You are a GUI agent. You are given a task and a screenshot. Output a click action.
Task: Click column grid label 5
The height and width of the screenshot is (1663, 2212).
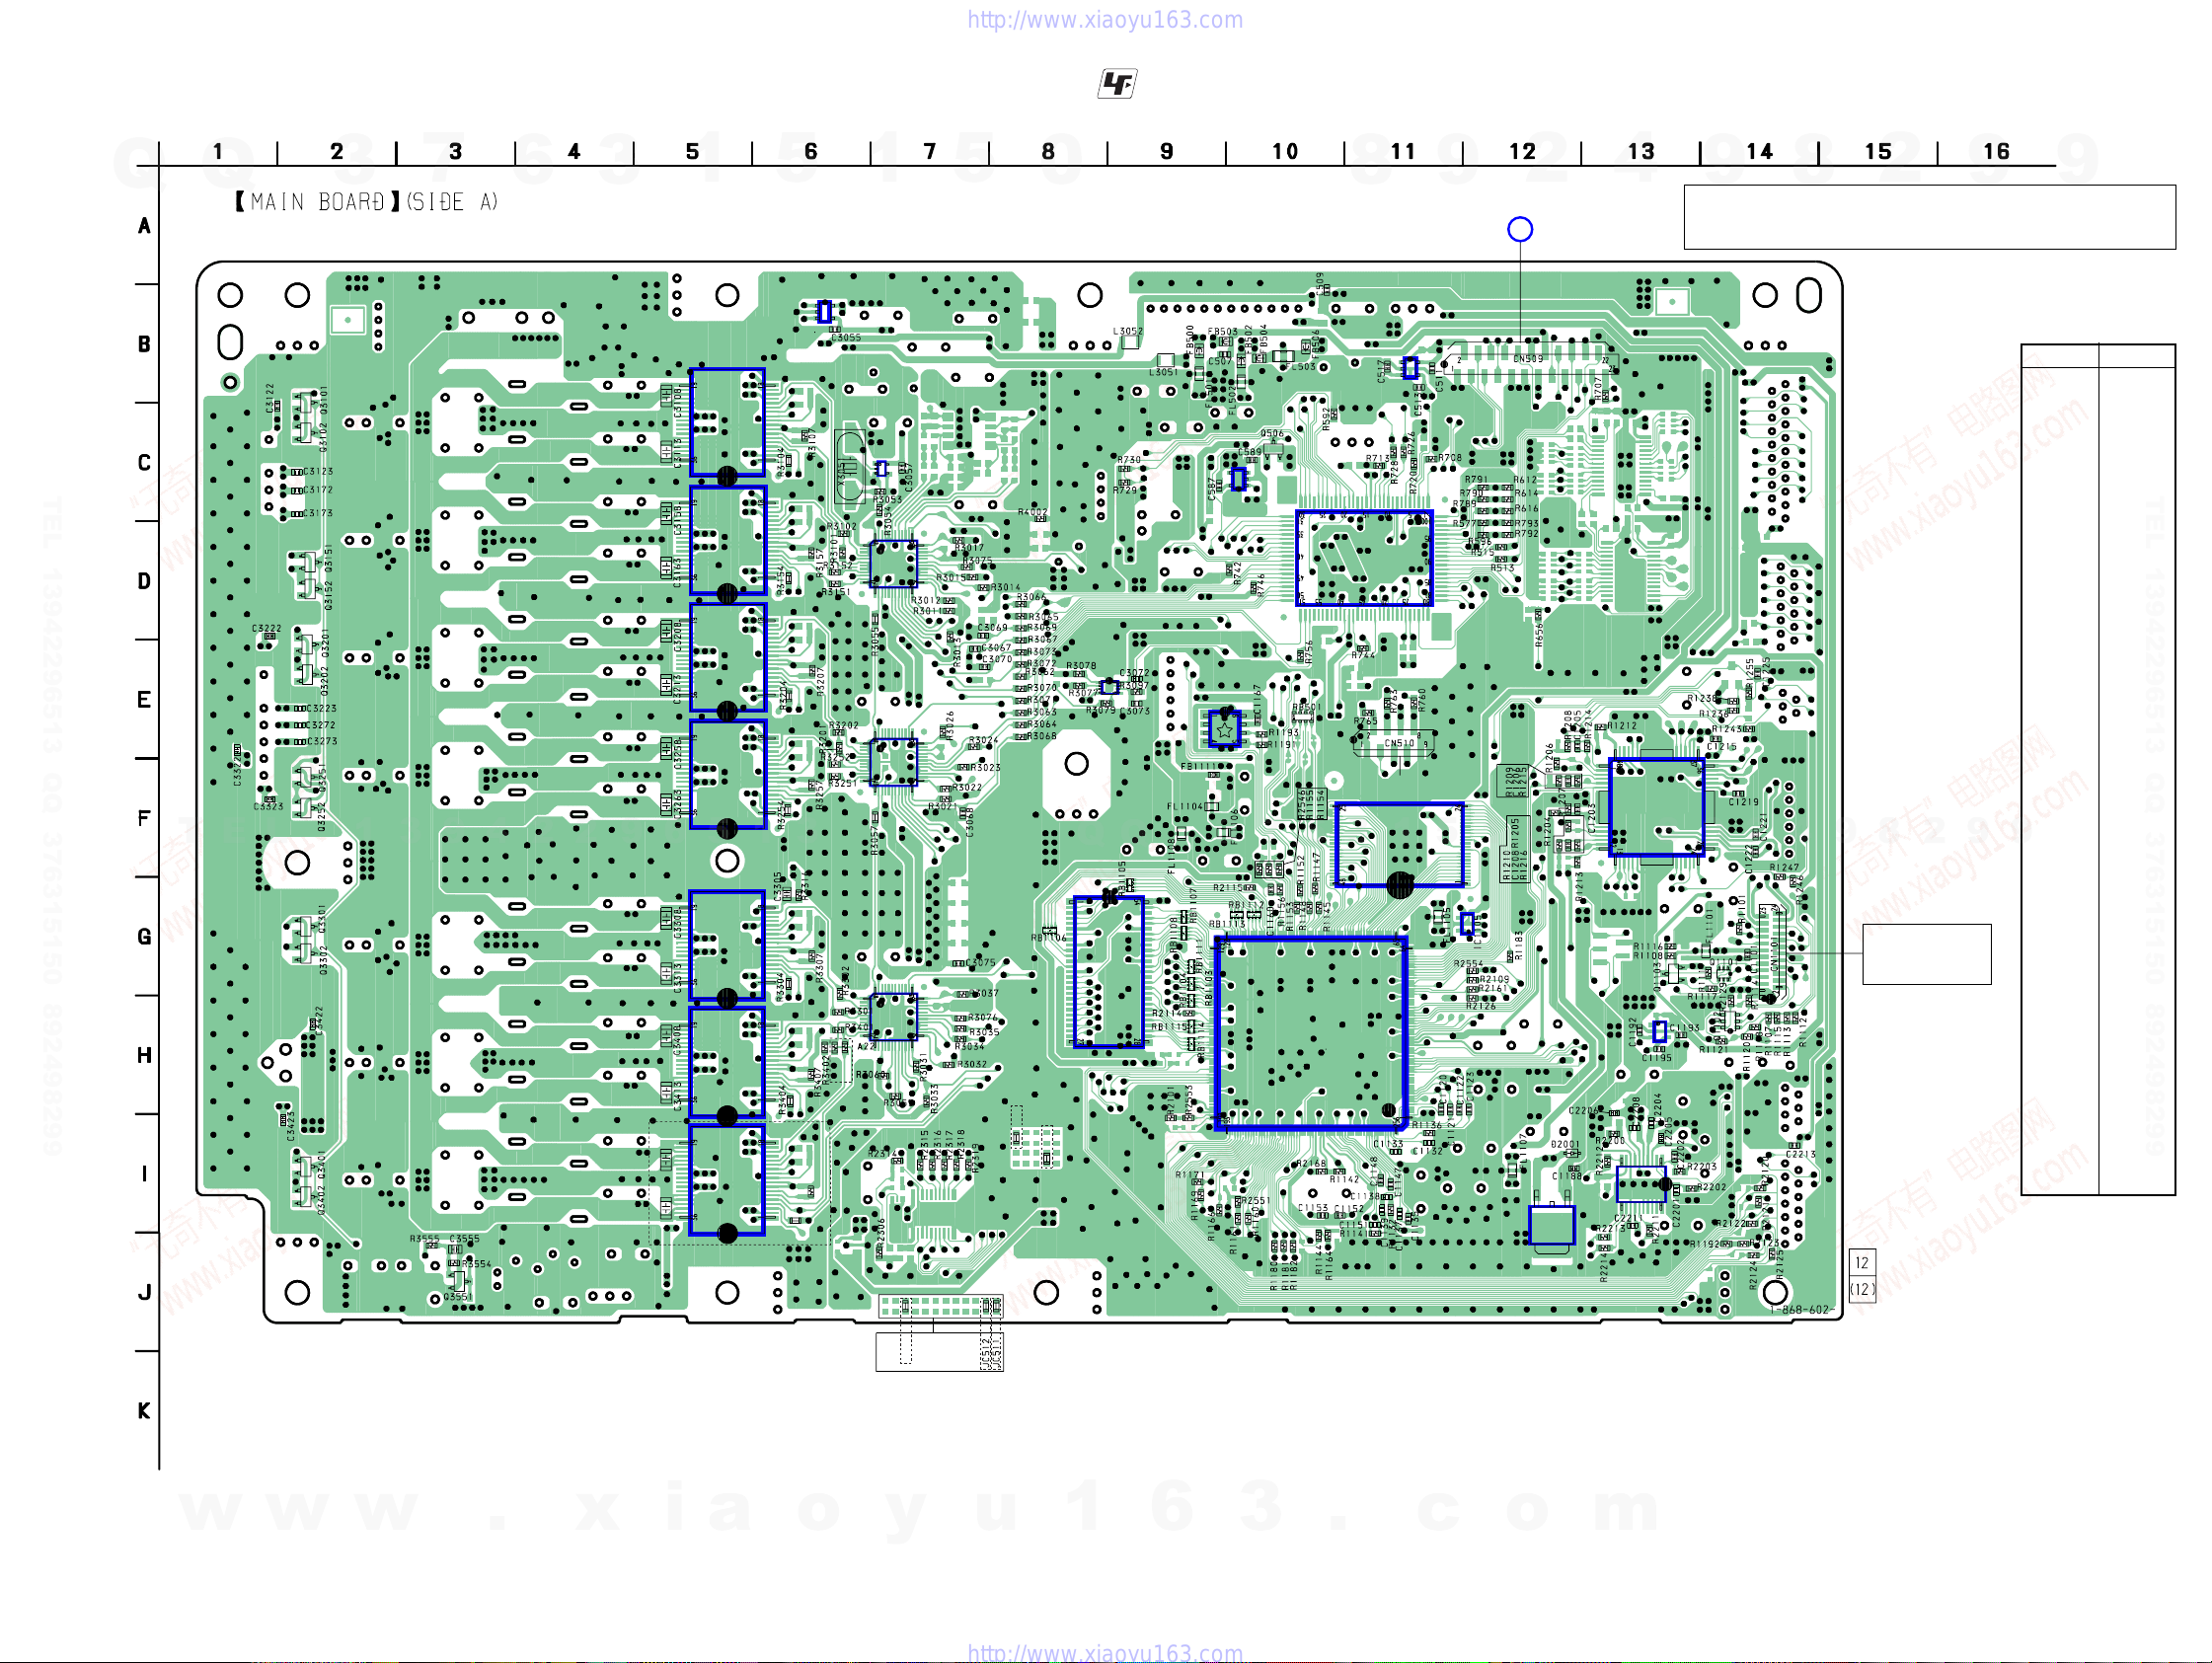click(692, 151)
